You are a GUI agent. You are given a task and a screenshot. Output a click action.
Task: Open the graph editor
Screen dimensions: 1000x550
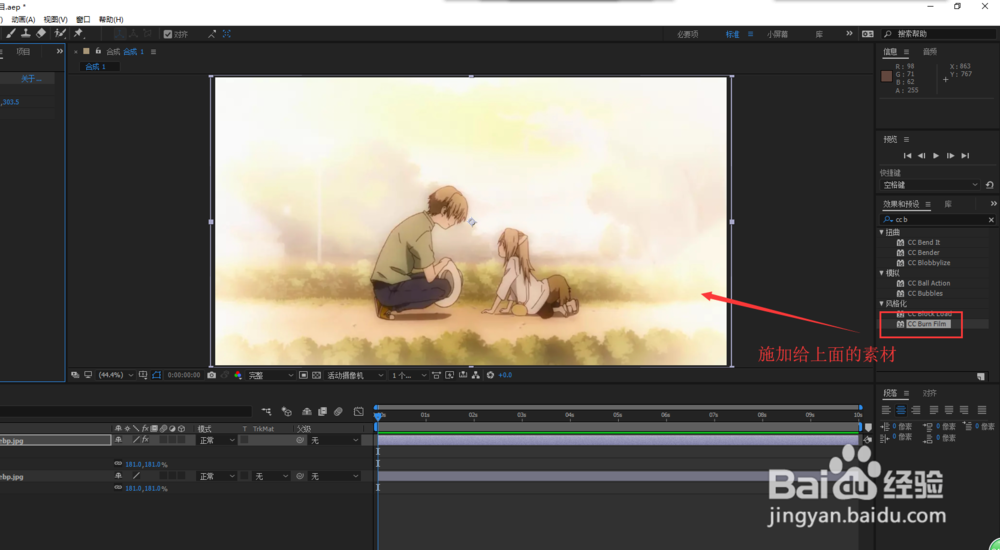358,412
